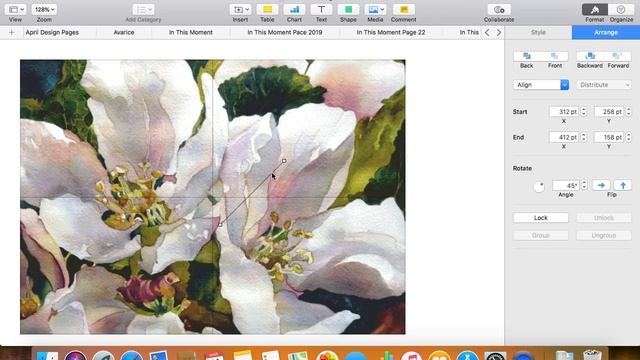The height and width of the screenshot is (360, 640).
Task: Click the Start Y field showing 258 pt
Action: click(609, 111)
